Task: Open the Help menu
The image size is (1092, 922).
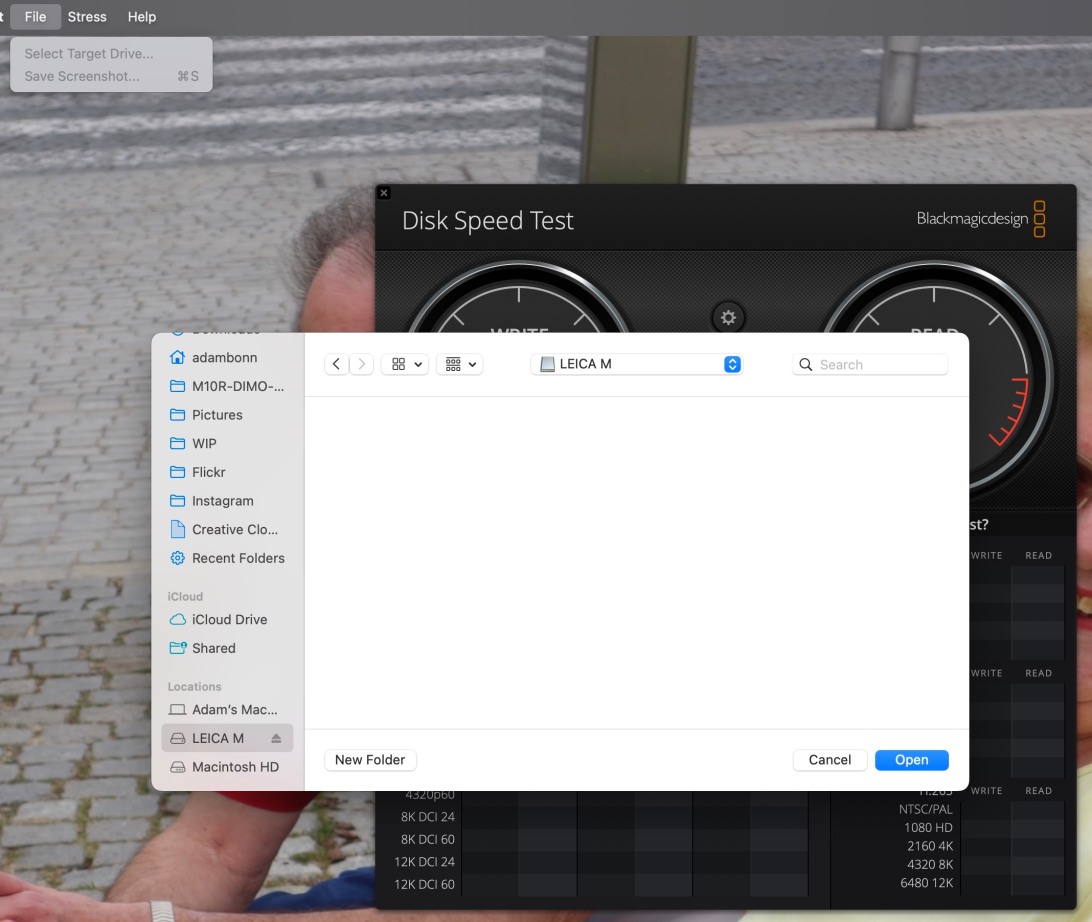Action: click(142, 17)
